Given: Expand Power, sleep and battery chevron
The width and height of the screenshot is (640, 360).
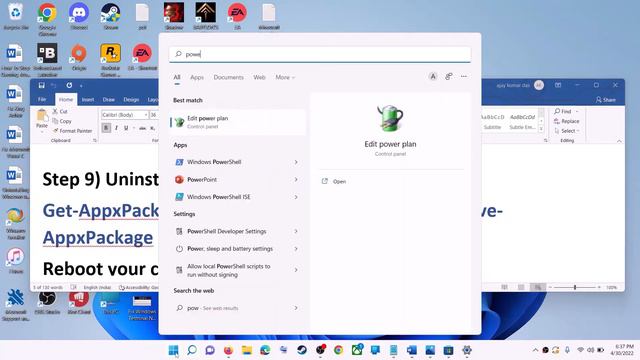Looking at the screenshot, I should 296,249.
